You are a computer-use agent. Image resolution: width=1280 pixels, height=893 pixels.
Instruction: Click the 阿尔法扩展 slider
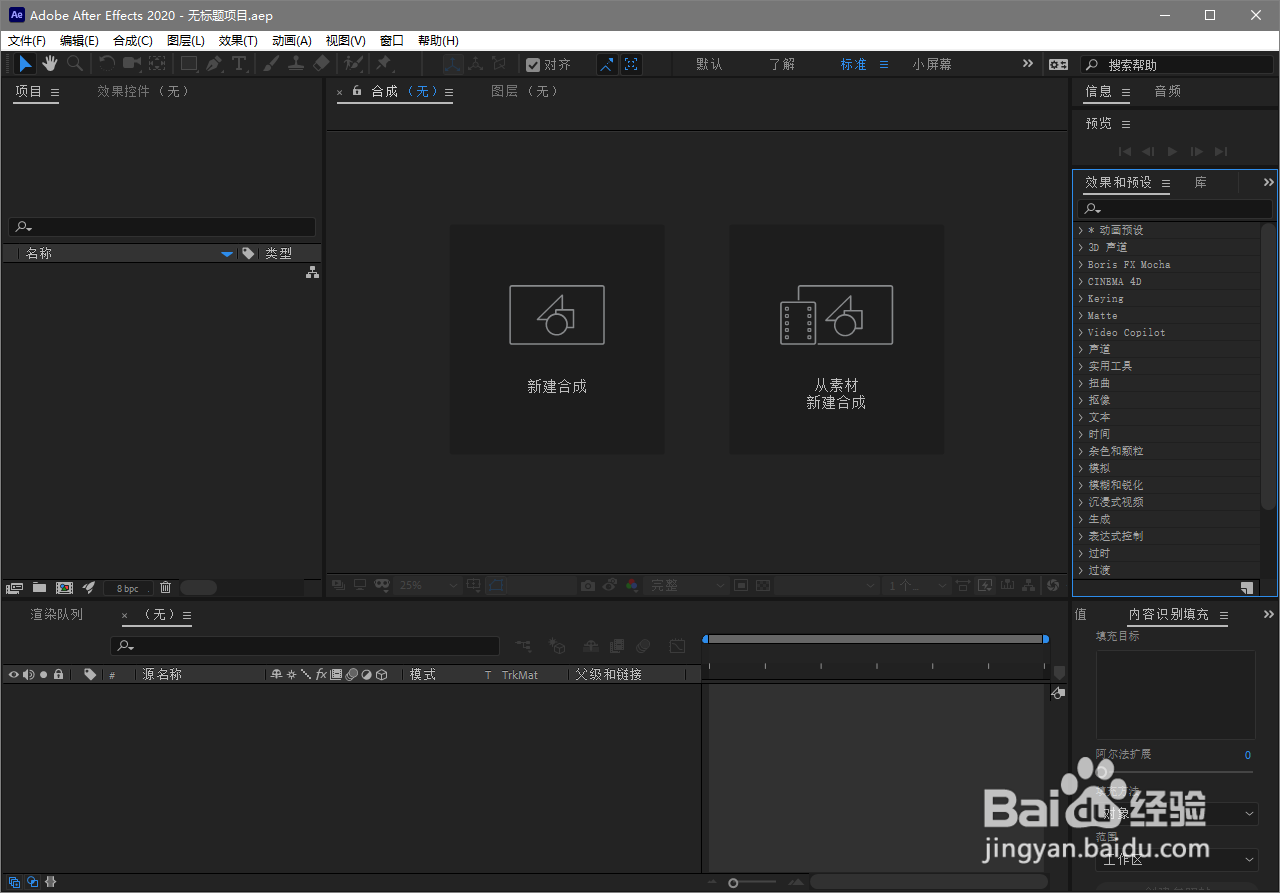coord(1174,771)
